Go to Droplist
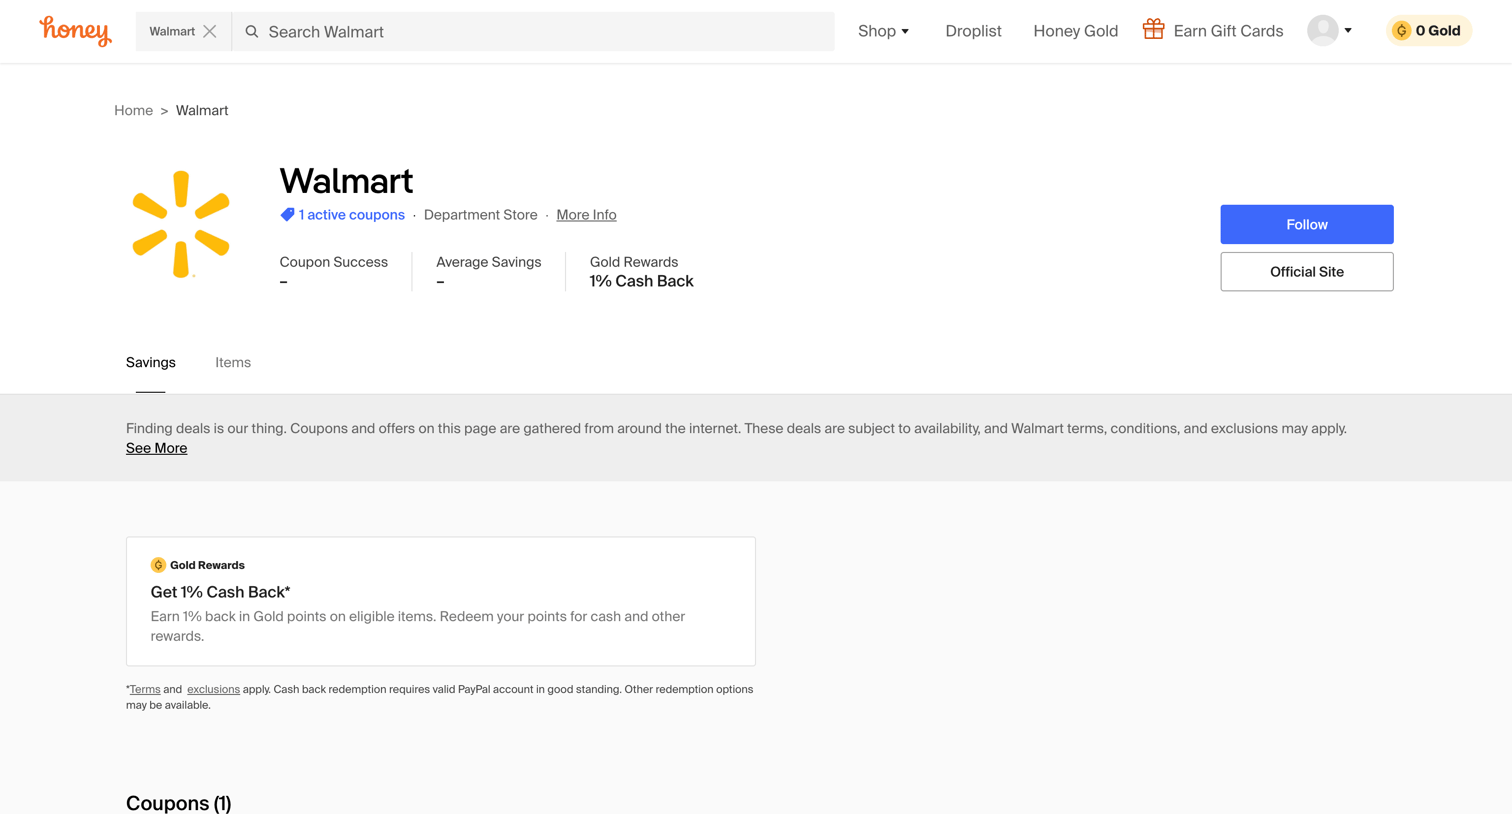The height and width of the screenshot is (814, 1512). 973,31
